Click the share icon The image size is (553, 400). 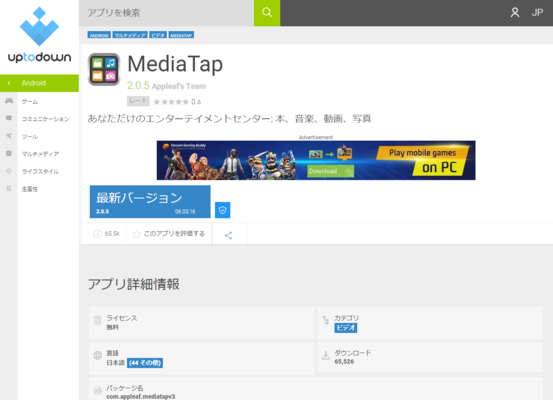coord(229,235)
